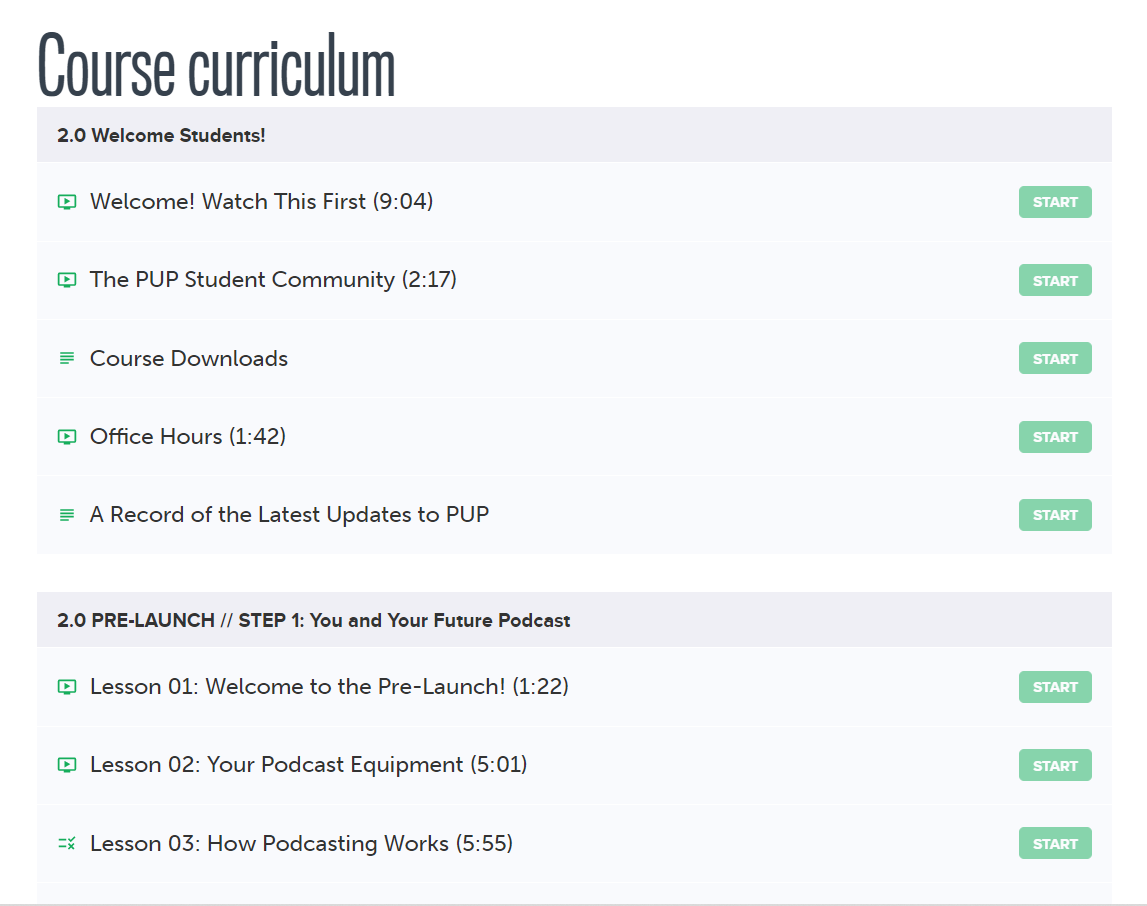Click video icon beside Lesson 01
1147x906 pixels.
pos(67,687)
